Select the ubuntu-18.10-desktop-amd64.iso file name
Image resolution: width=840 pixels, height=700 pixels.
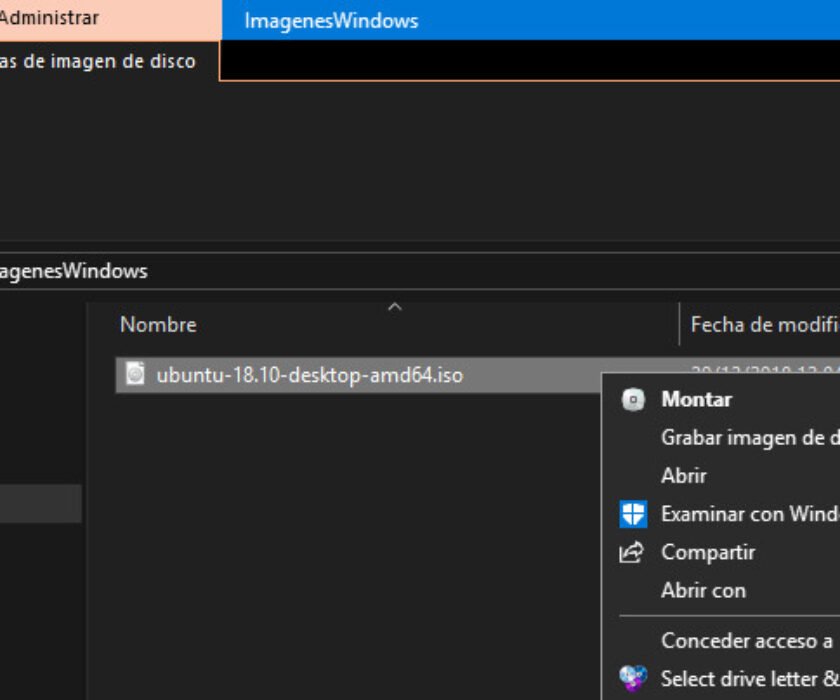310,375
